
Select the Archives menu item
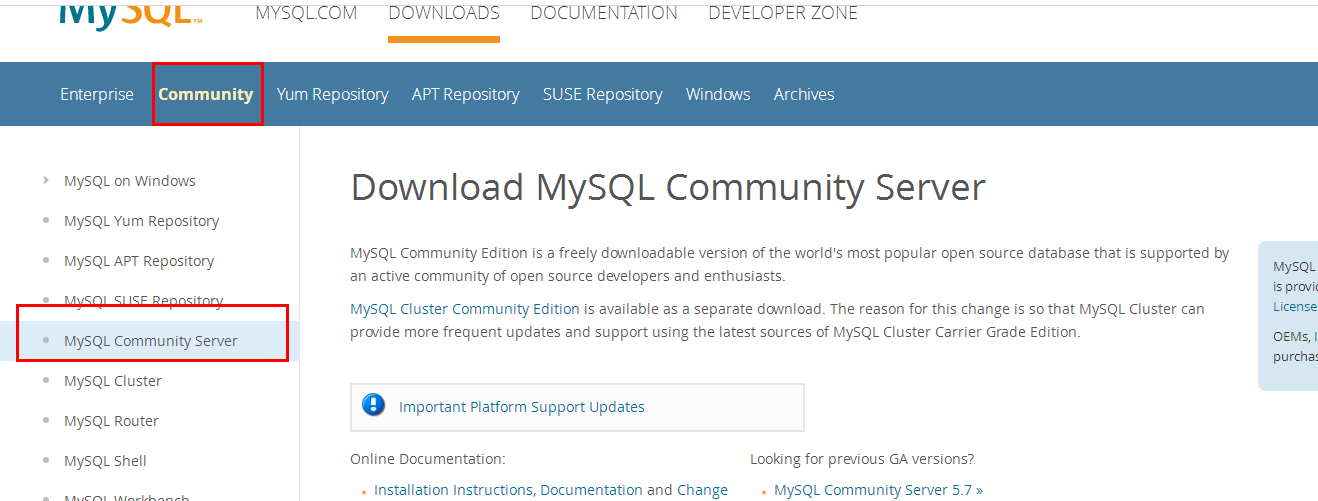pyautogui.click(x=804, y=94)
